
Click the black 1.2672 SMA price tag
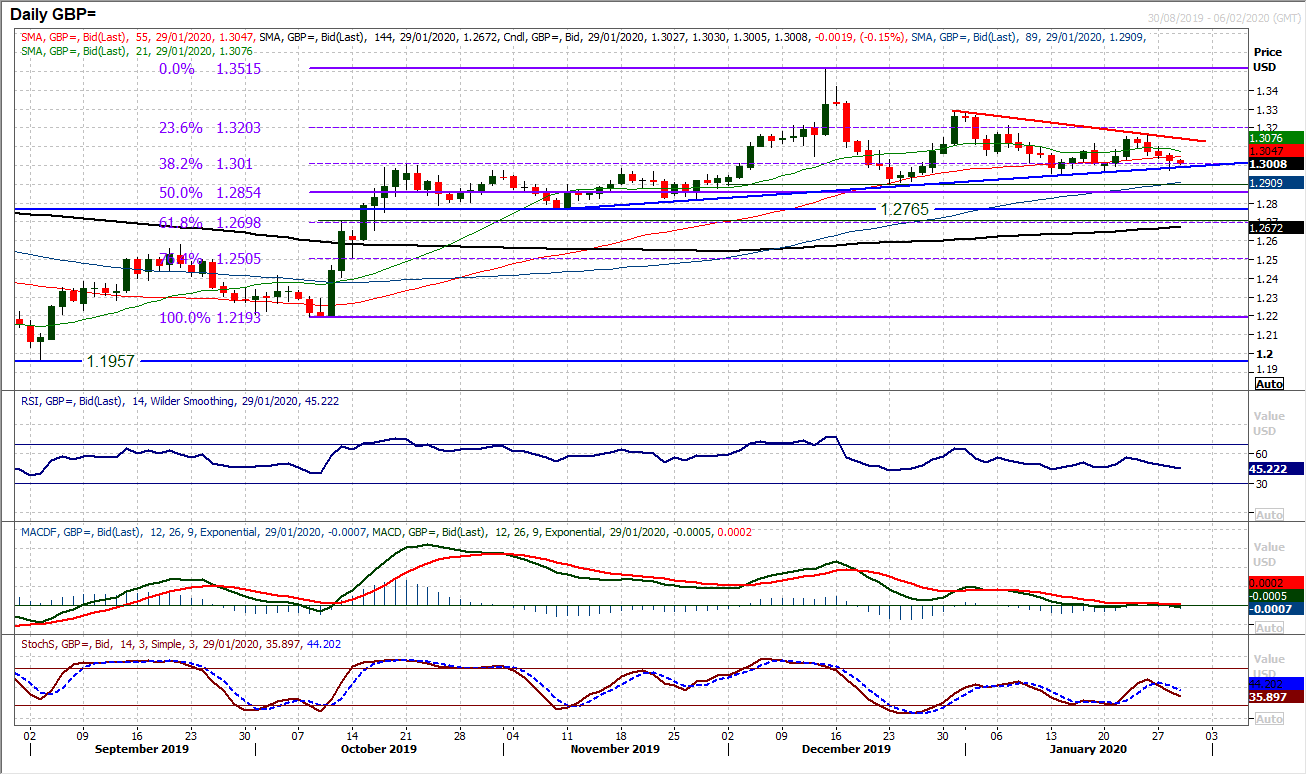pyautogui.click(x=1276, y=228)
